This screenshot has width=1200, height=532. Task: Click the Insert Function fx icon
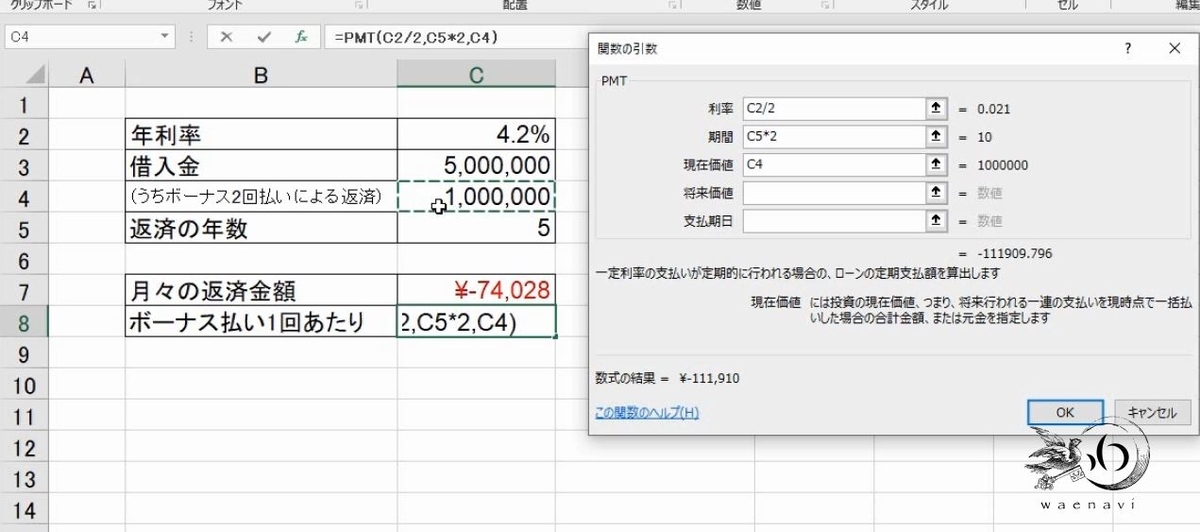pos(300,37)
